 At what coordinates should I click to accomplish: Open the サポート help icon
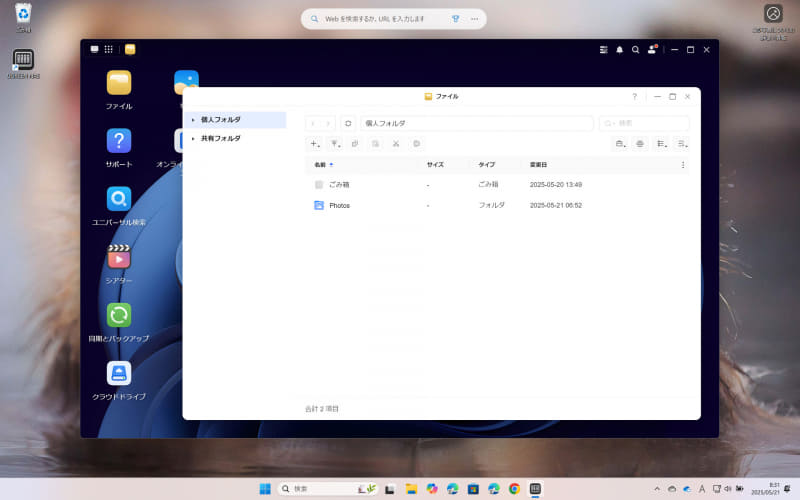tap(119, 141)
